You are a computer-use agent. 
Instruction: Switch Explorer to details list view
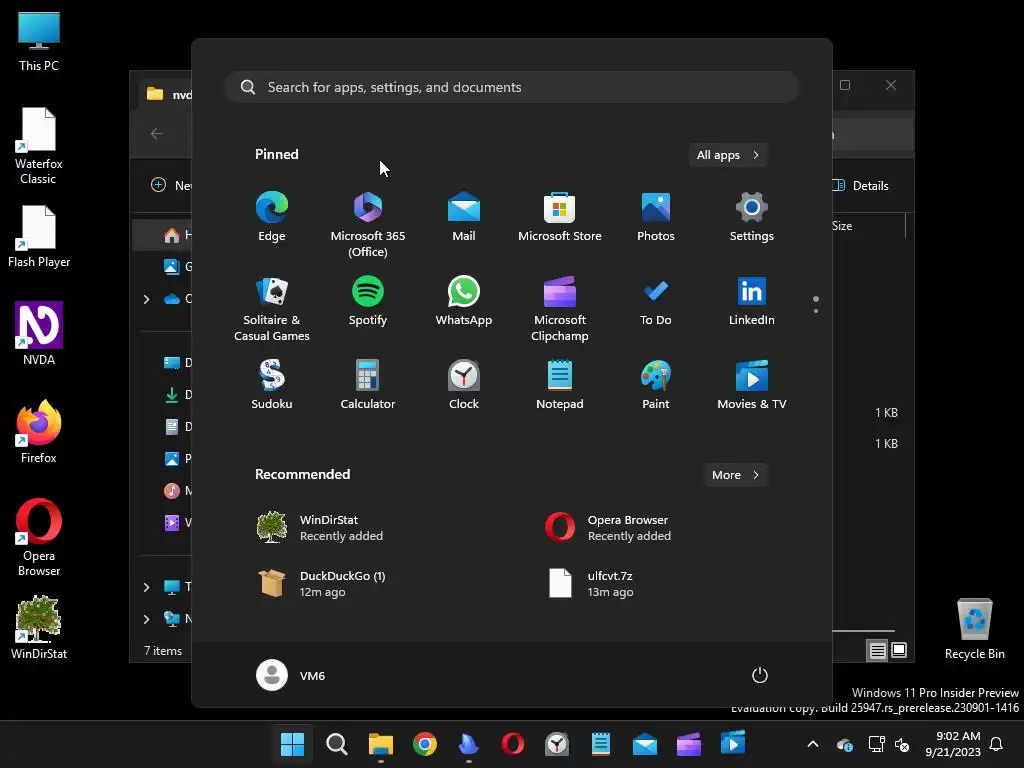click(877, 650)
